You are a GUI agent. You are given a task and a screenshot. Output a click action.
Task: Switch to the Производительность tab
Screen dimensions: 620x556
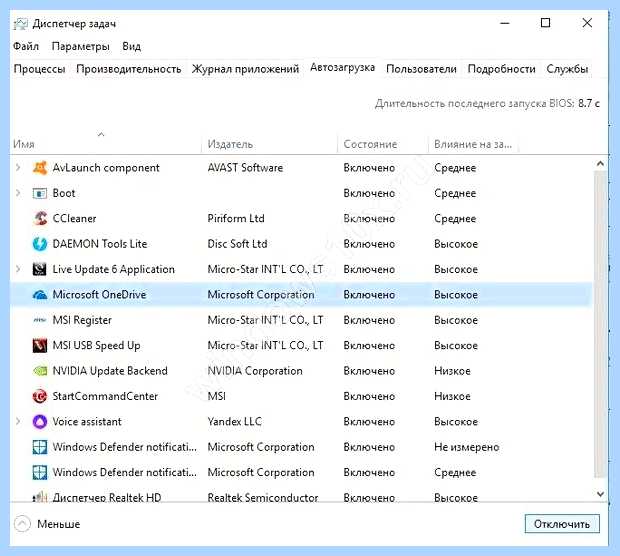point(129,69)
